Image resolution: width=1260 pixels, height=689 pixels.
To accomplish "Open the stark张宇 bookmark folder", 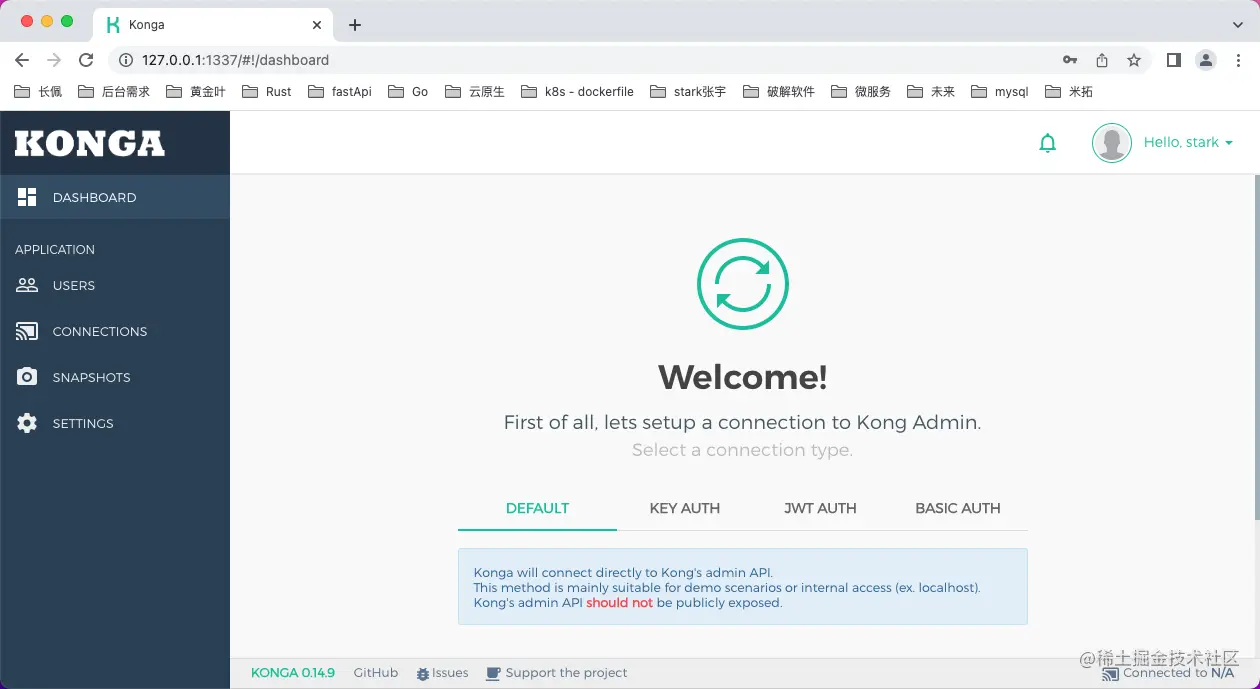I will click(x=687, y=91).
